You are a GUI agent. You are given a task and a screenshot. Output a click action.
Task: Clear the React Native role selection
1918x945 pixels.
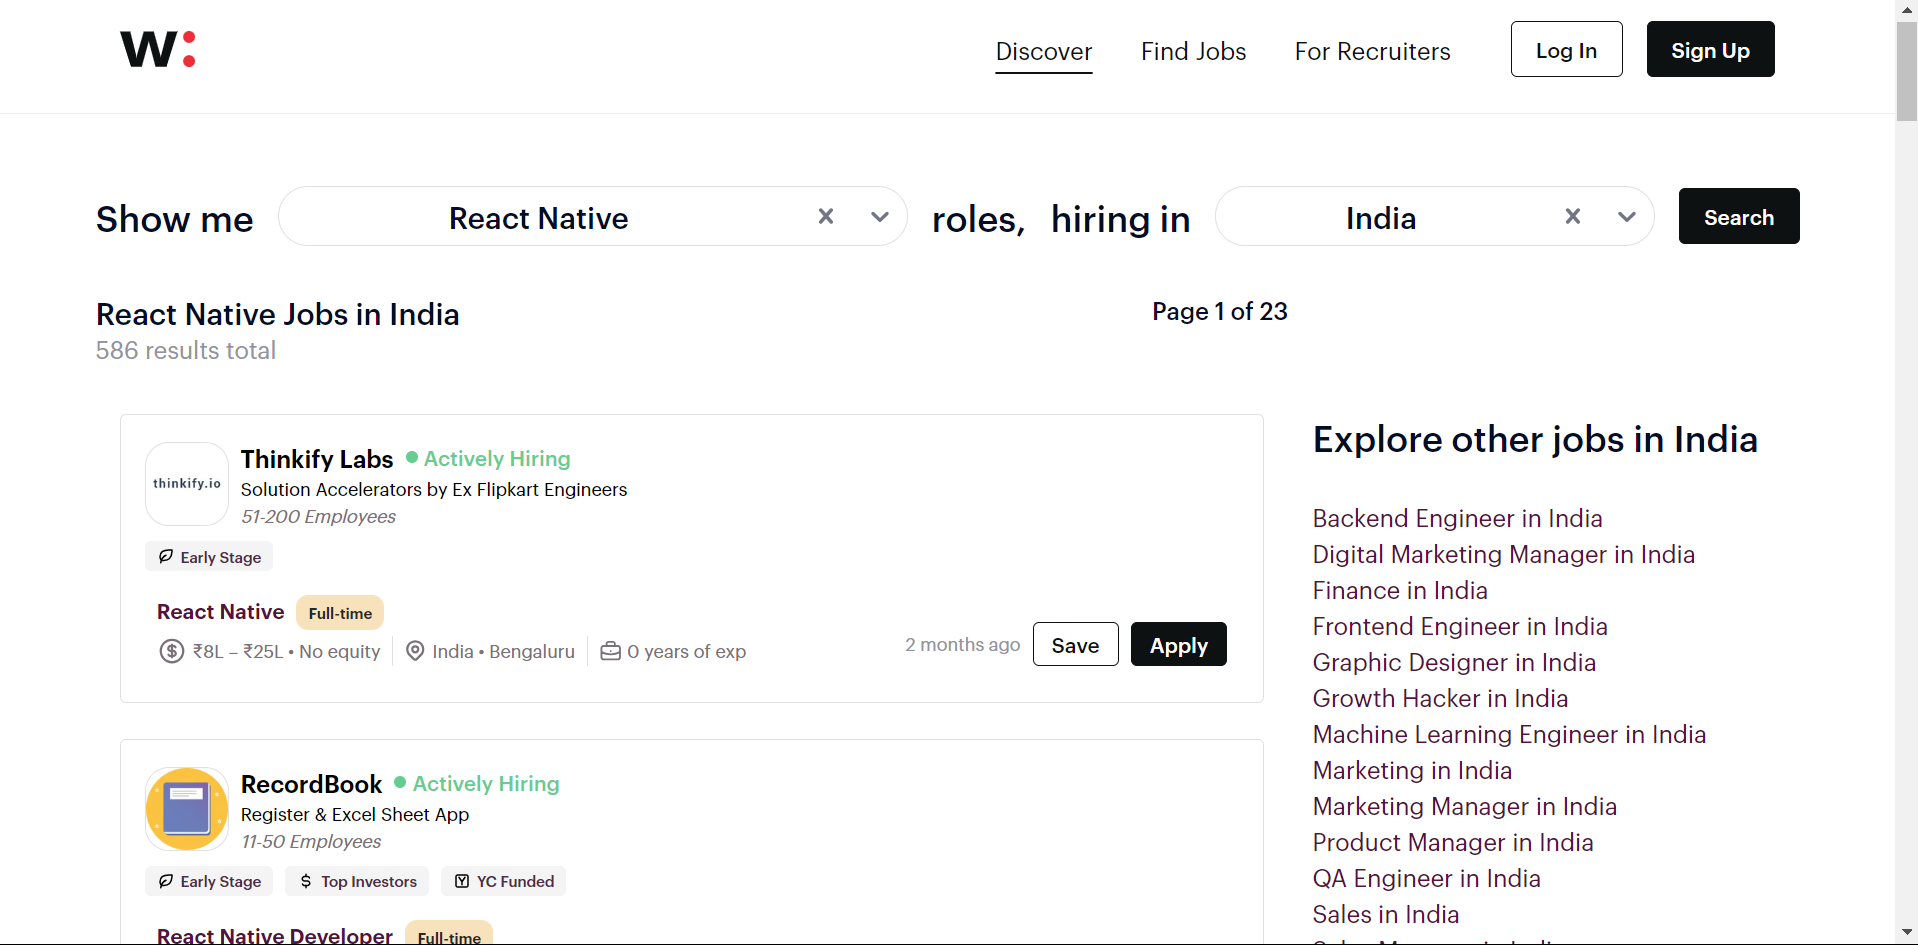tap(826, 216)
